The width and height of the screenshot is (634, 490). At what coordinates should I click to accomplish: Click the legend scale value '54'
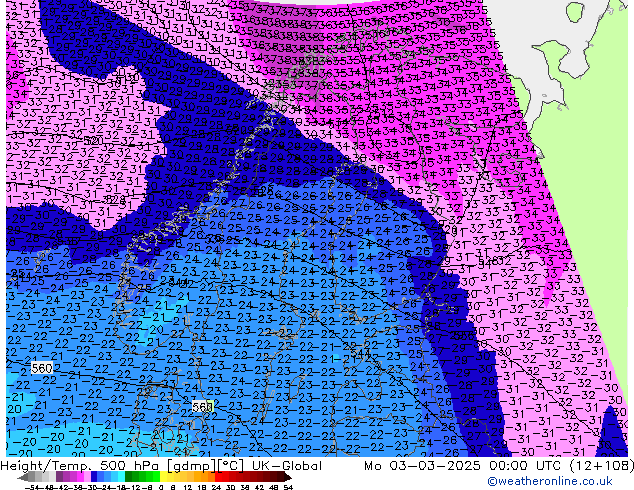coord(288,487)
